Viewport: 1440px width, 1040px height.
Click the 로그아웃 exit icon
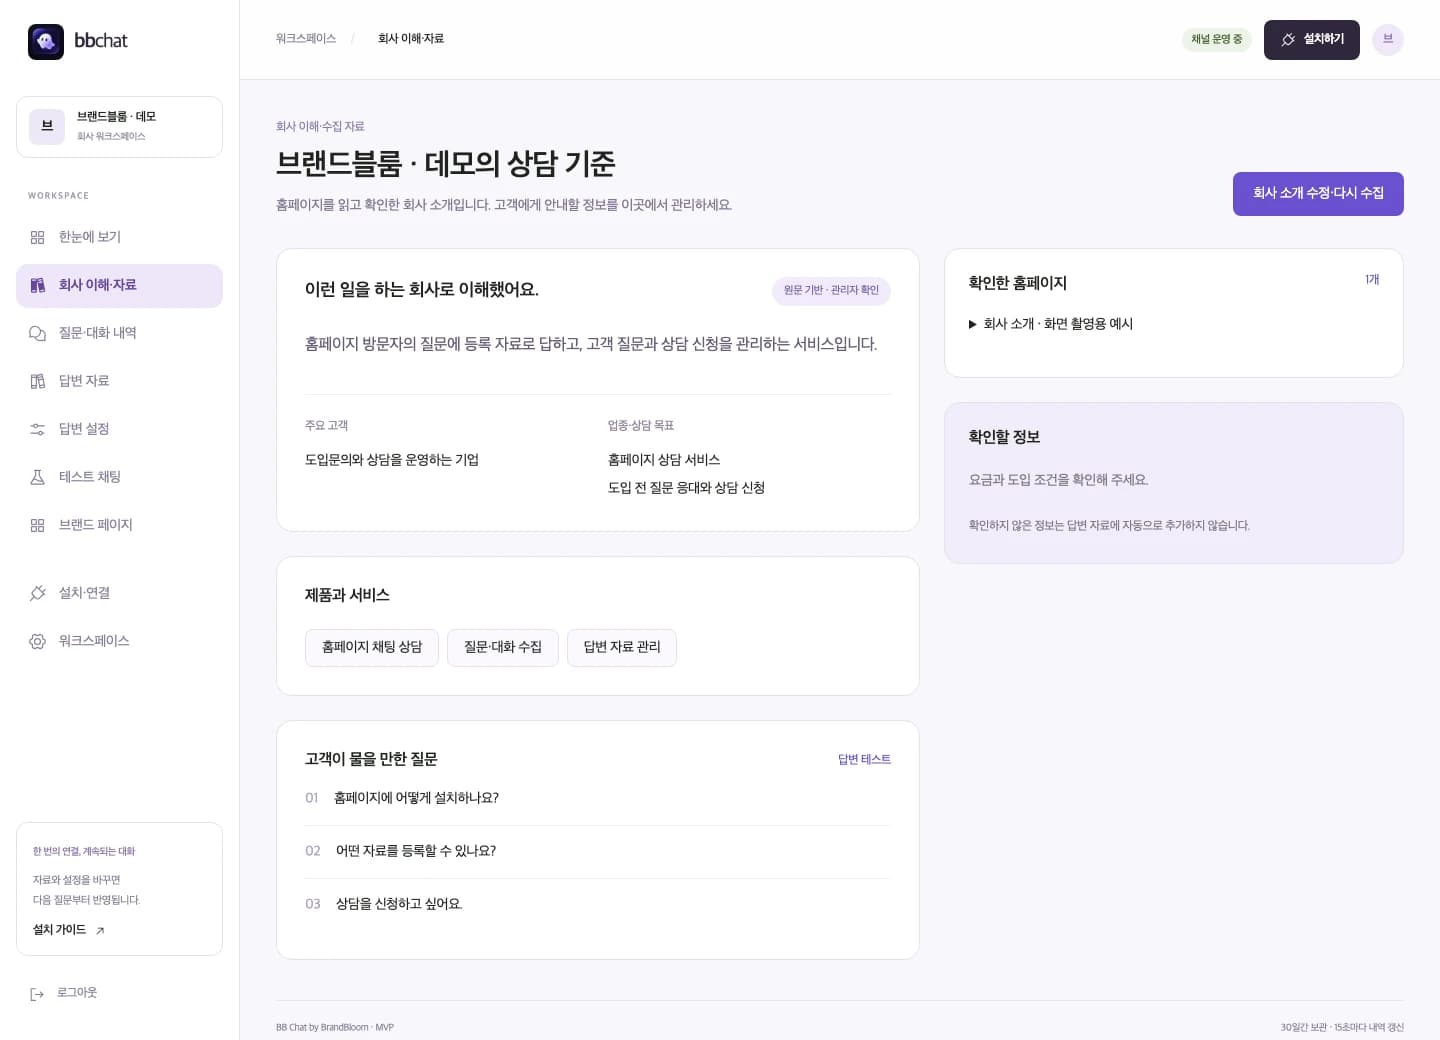[37, 994]
